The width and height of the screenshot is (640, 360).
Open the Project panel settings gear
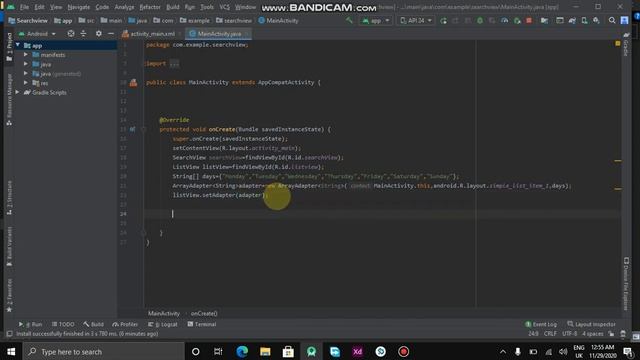coord(98,33)
